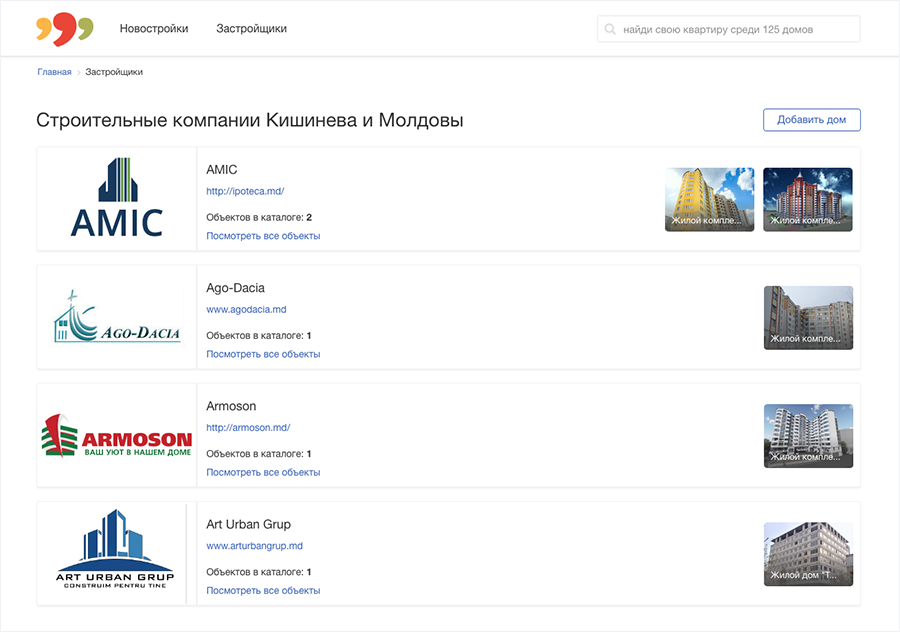Open the AMIC company name
The height and width of the screenshot is (633, 900).
click(222, 170)
